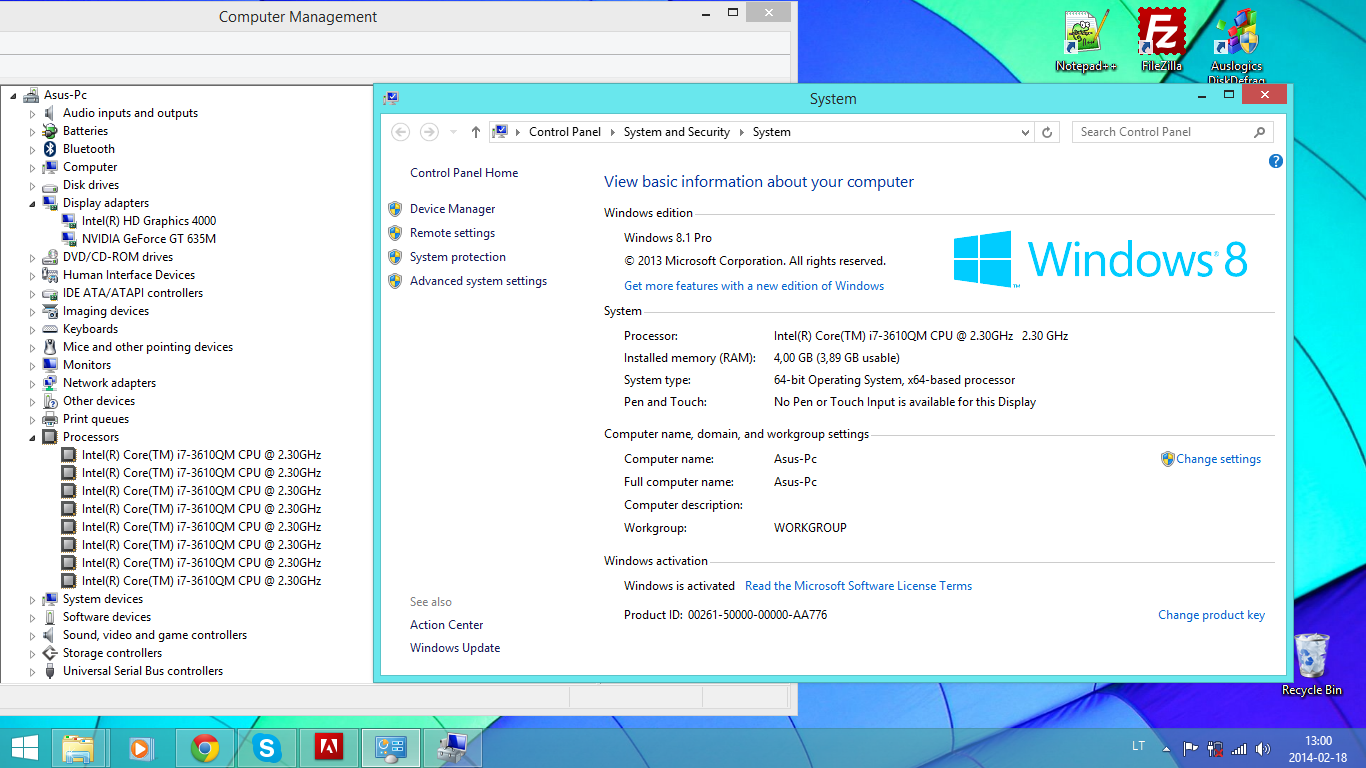
Task: Select System and Security breadcrumb
Action: [x=677, y=132]
